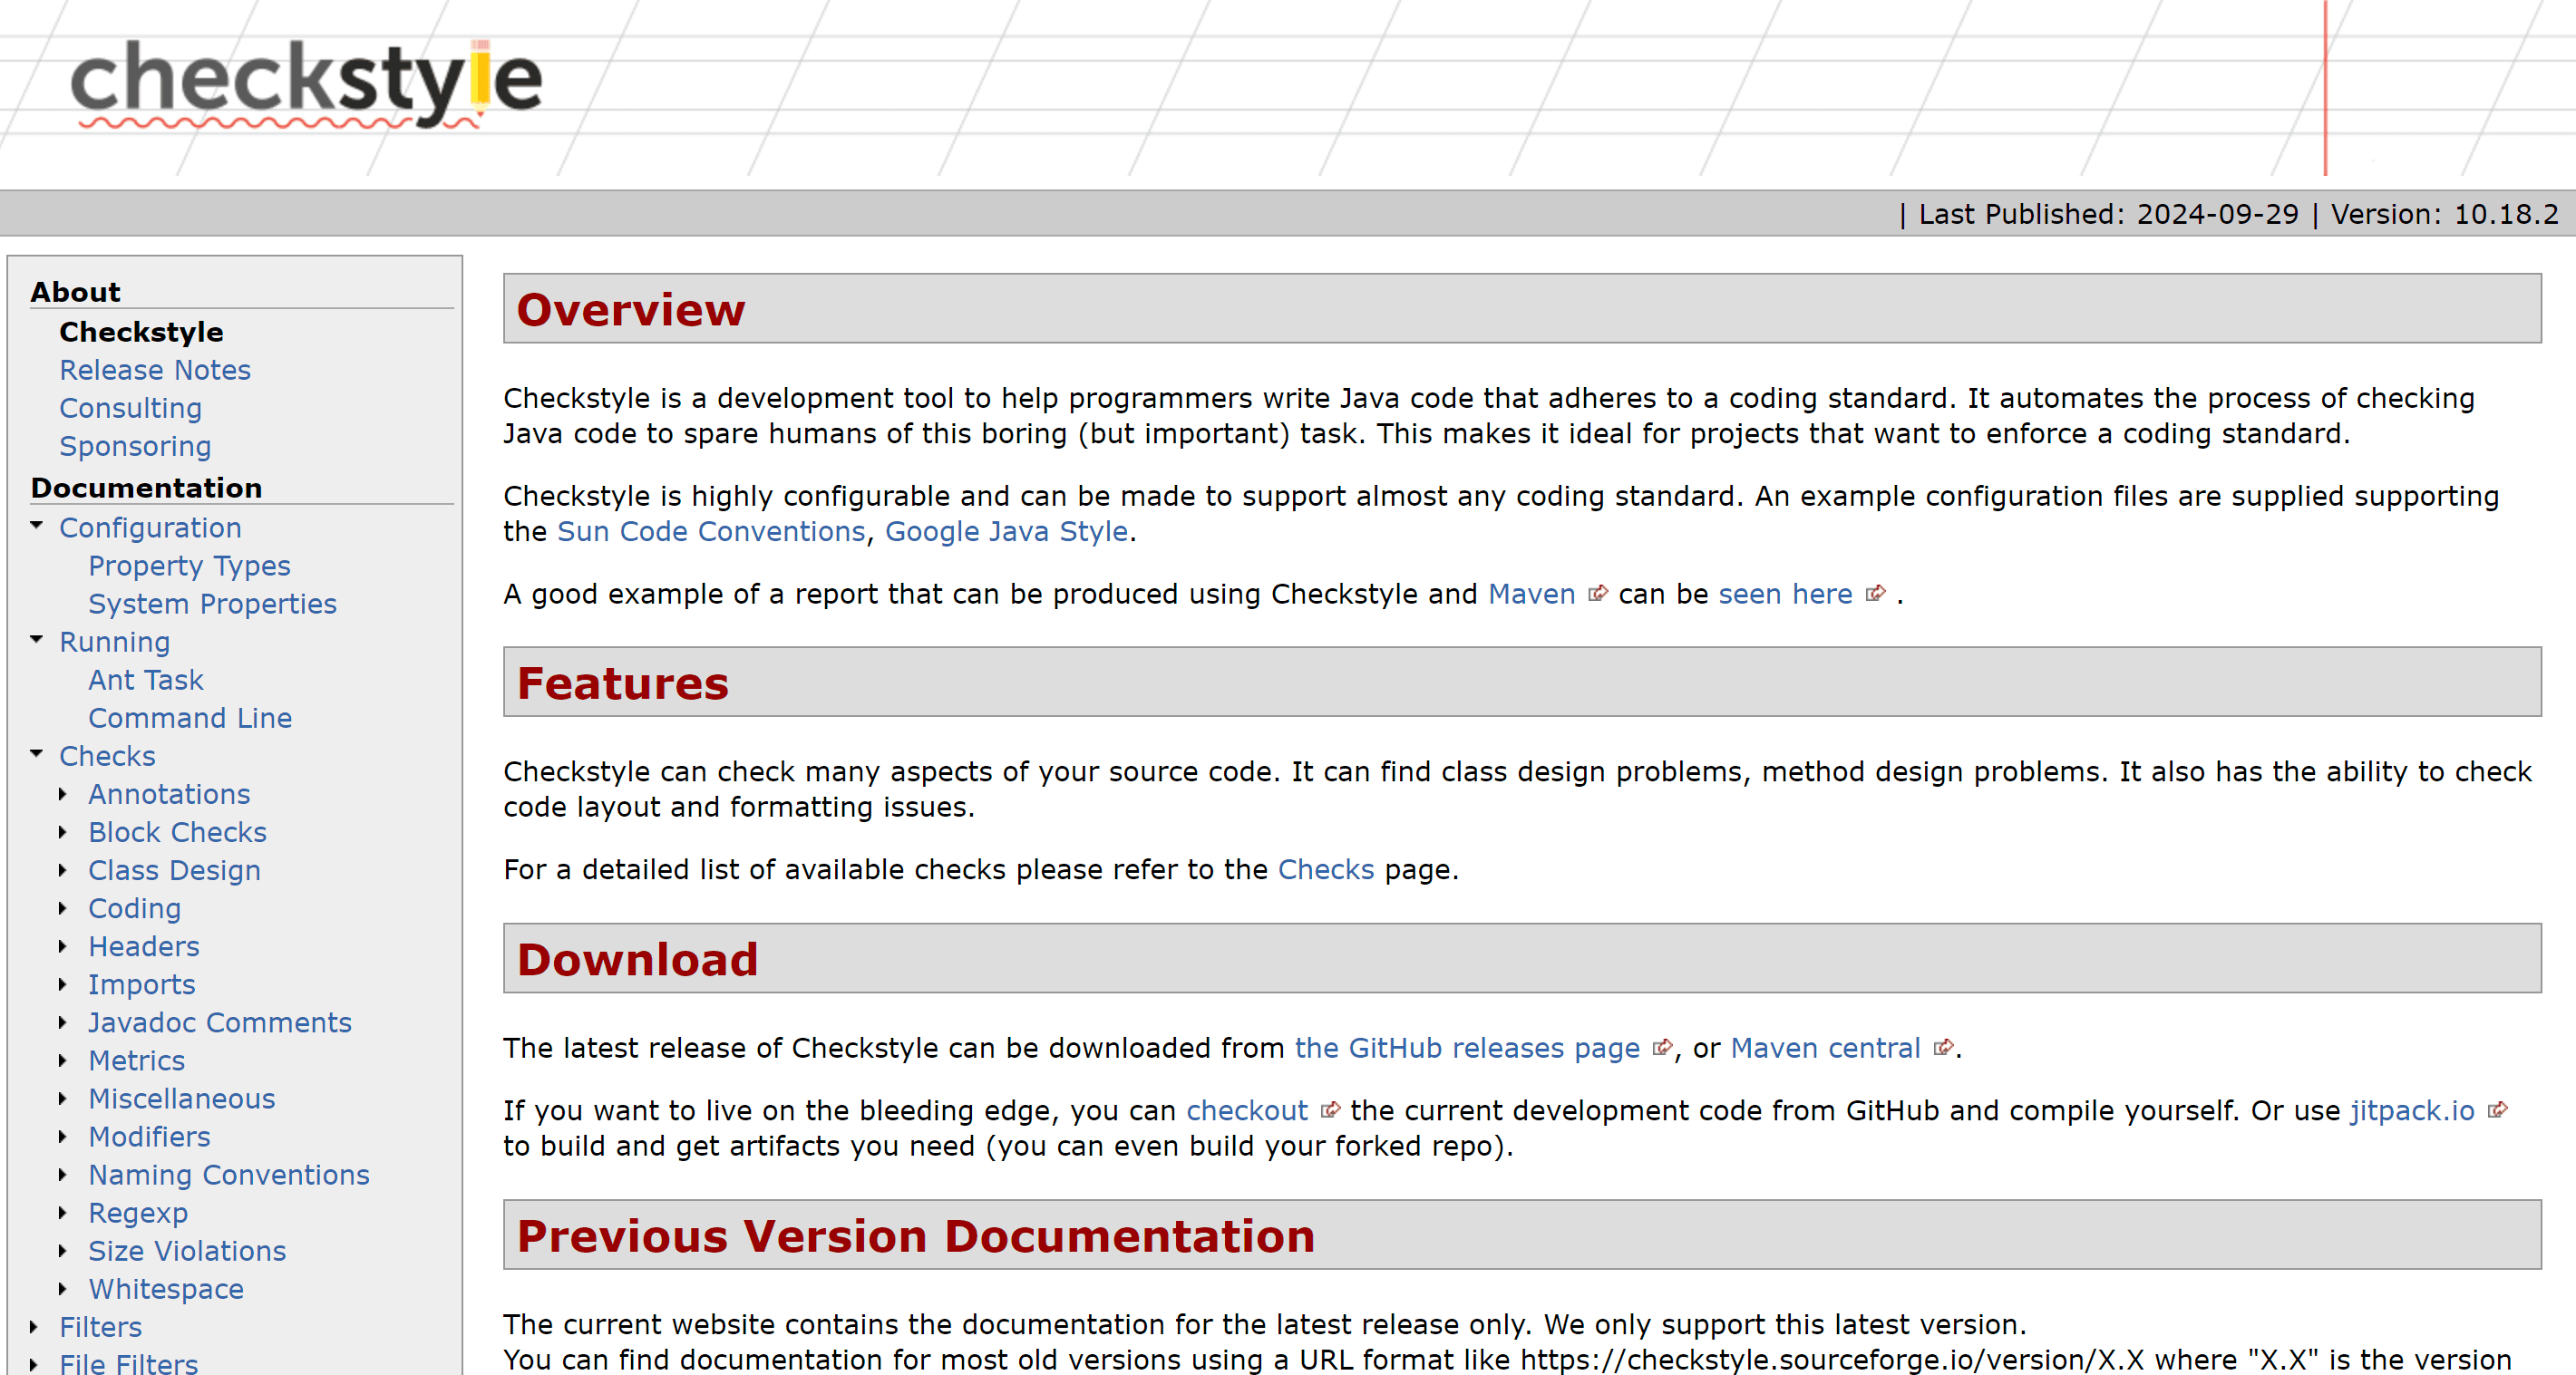This screenshot has height=1375, width=2576.
Task: Expand the Block Checks arrow
Action: 63,832
